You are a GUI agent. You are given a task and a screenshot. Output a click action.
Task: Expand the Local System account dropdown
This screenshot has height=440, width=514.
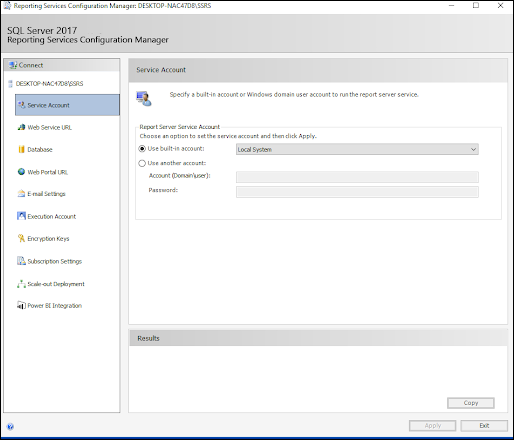[x=357, y=149]
